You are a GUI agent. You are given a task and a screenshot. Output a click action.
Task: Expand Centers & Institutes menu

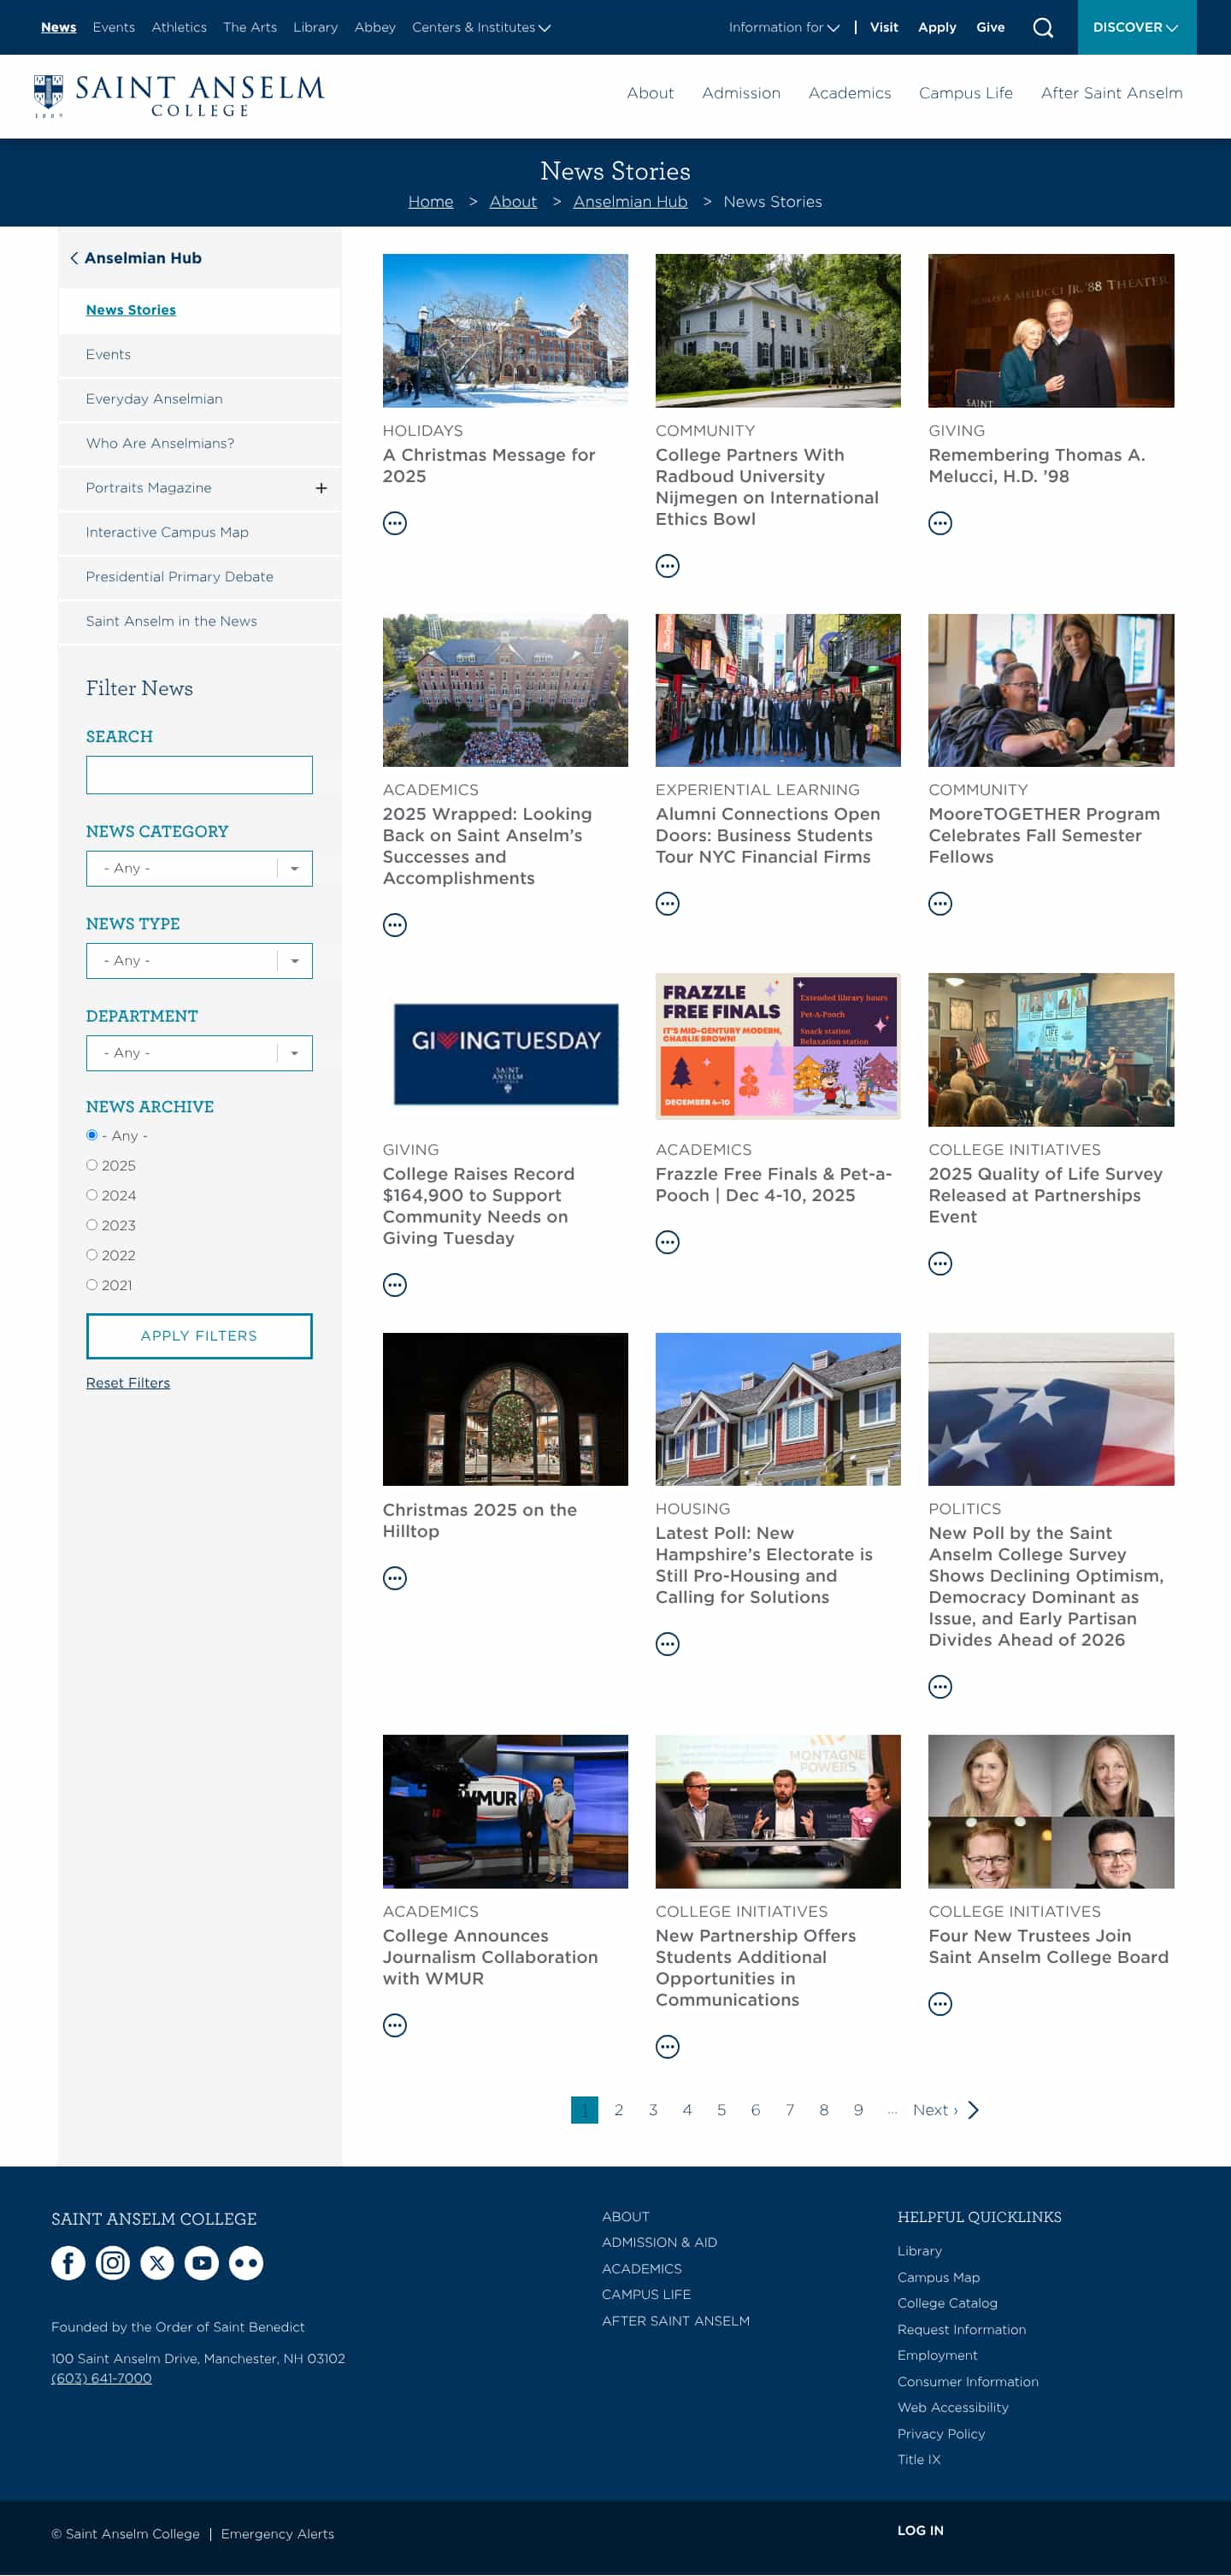coord(481,27)
